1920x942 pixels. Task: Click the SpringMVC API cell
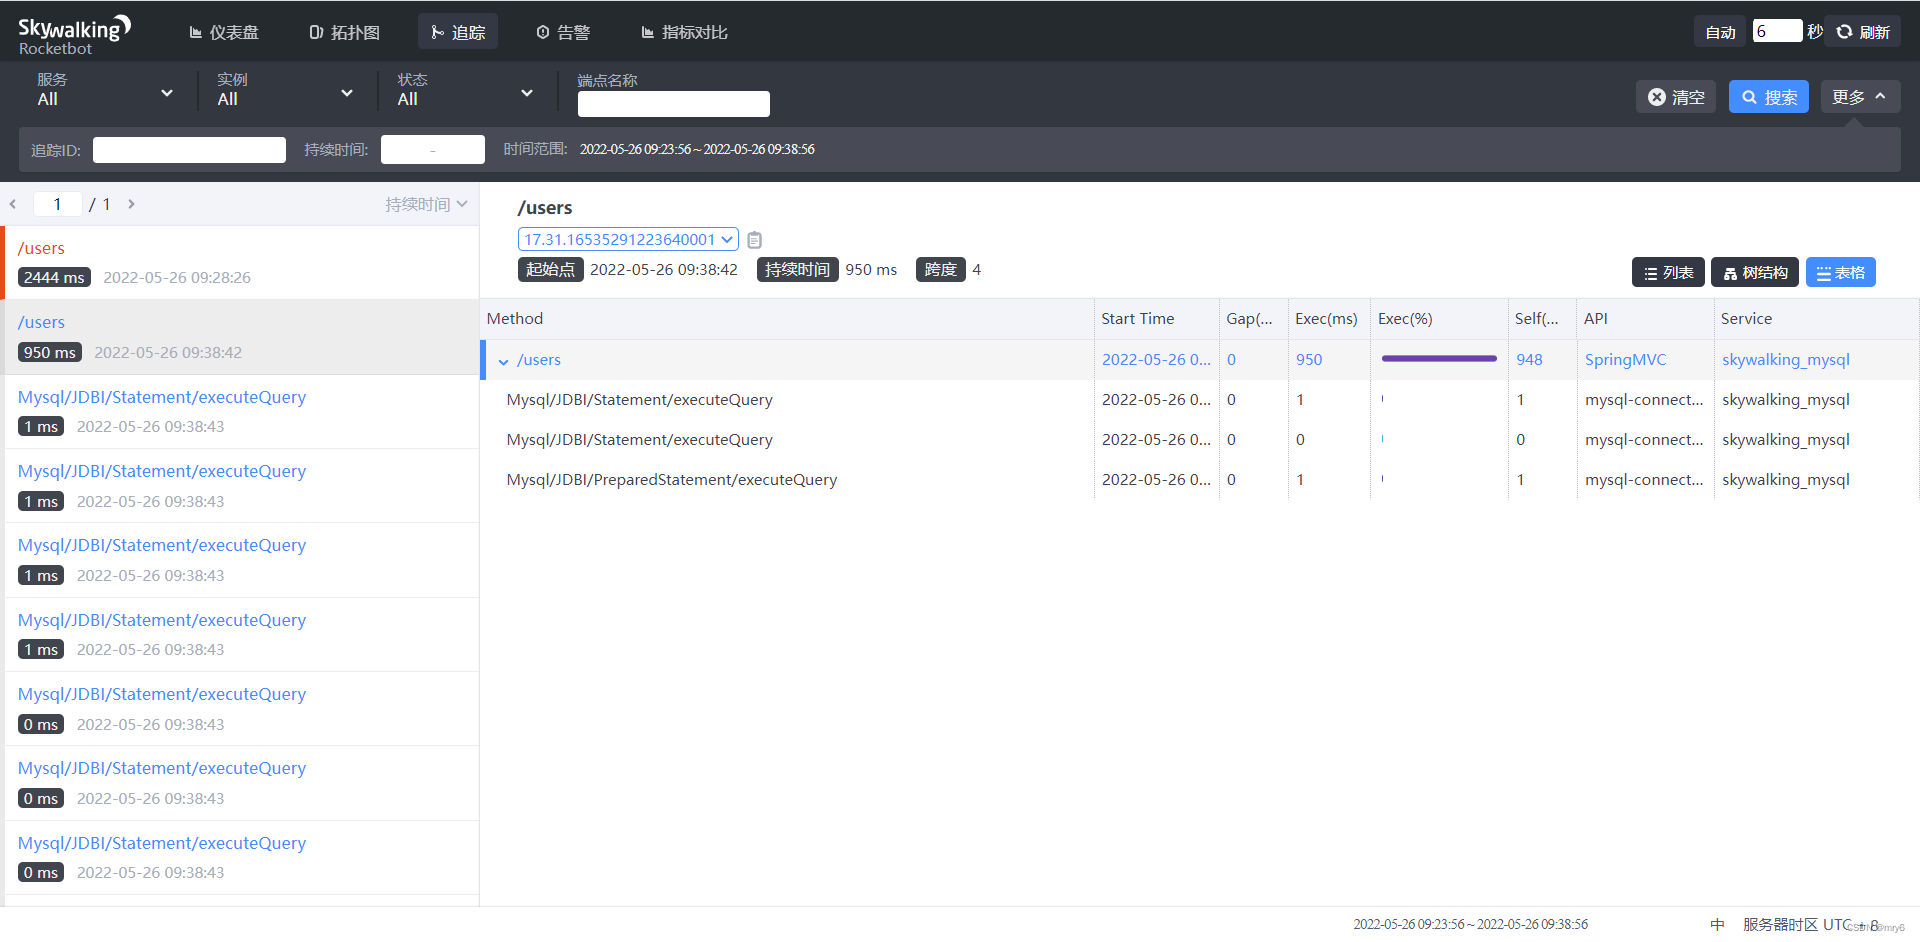[1625, 360]
